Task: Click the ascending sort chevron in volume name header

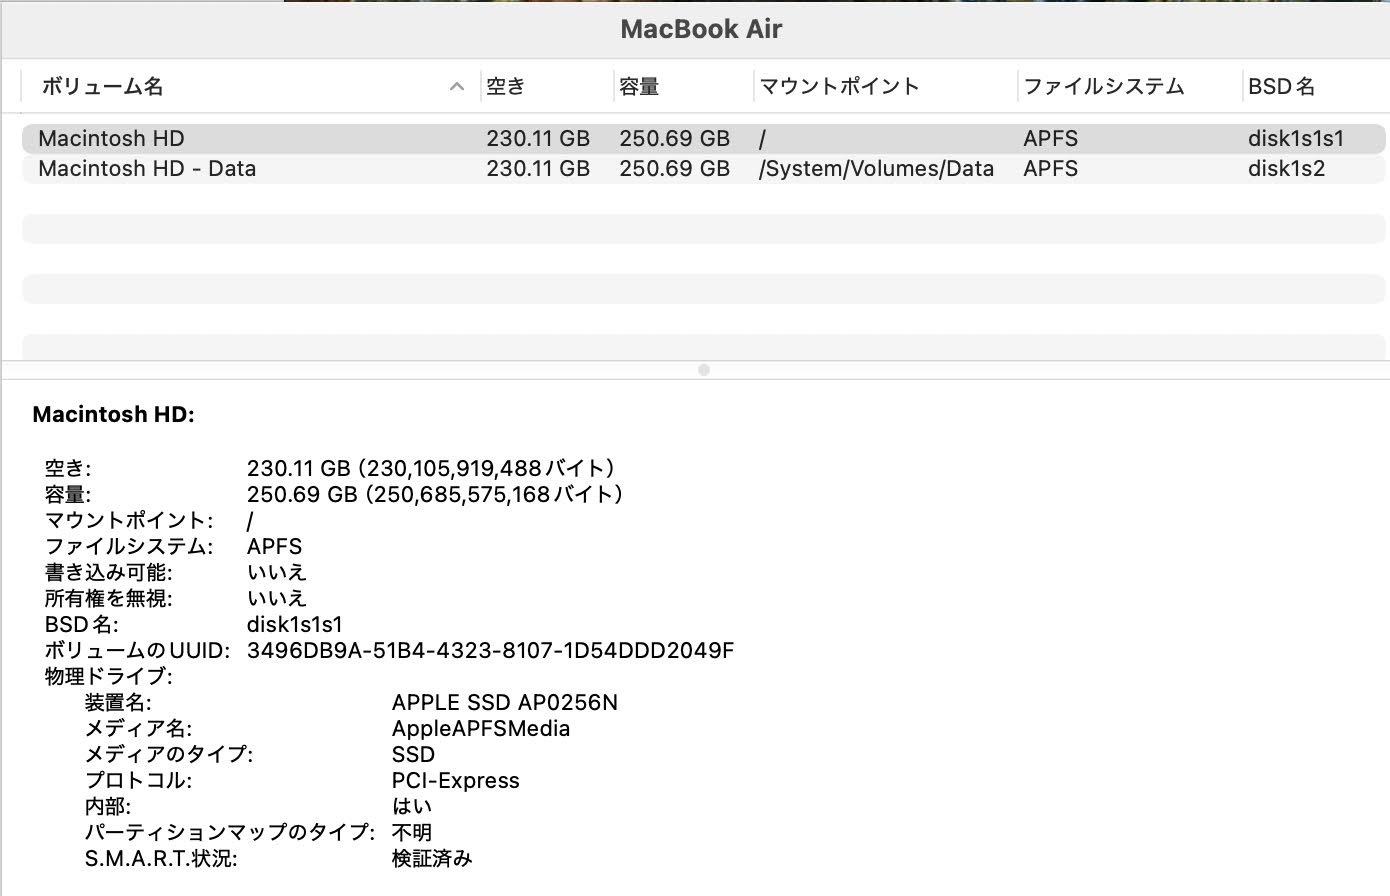Action: pos(457,87)
